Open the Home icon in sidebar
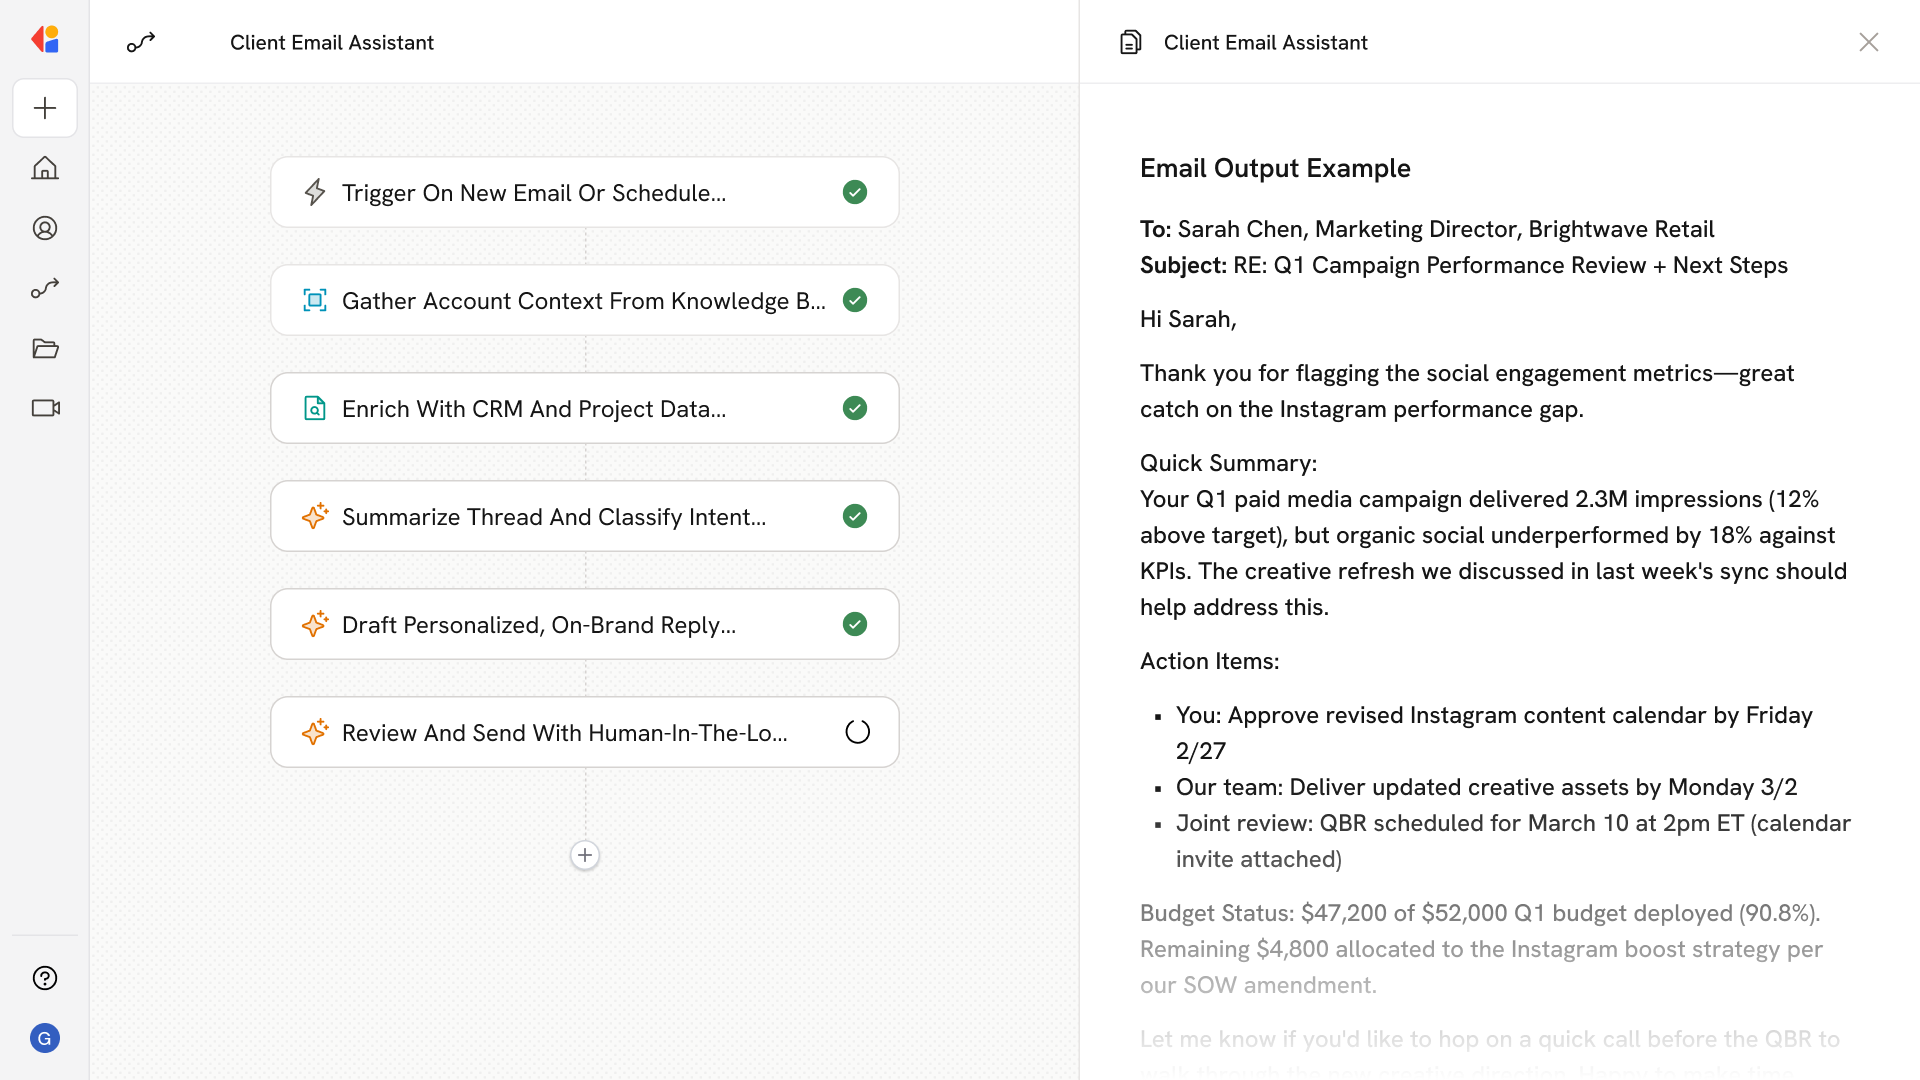The image size is (1920, 1080). pos(45,168)
